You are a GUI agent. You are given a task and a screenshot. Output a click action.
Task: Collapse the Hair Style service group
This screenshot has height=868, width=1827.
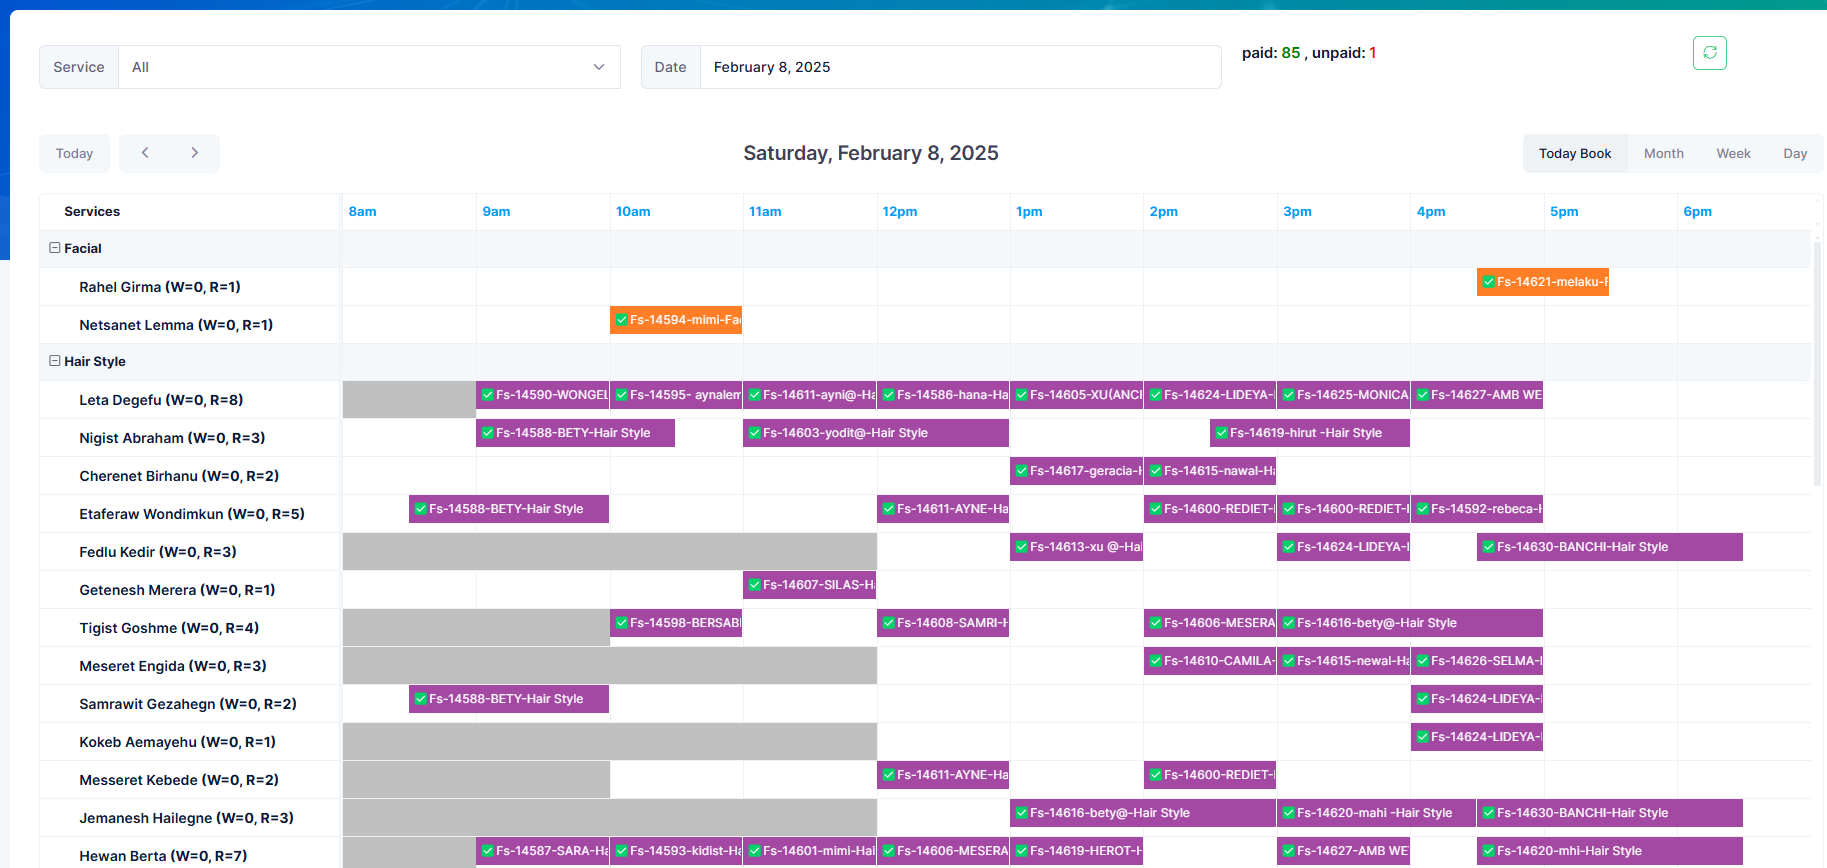click(55, 361)
